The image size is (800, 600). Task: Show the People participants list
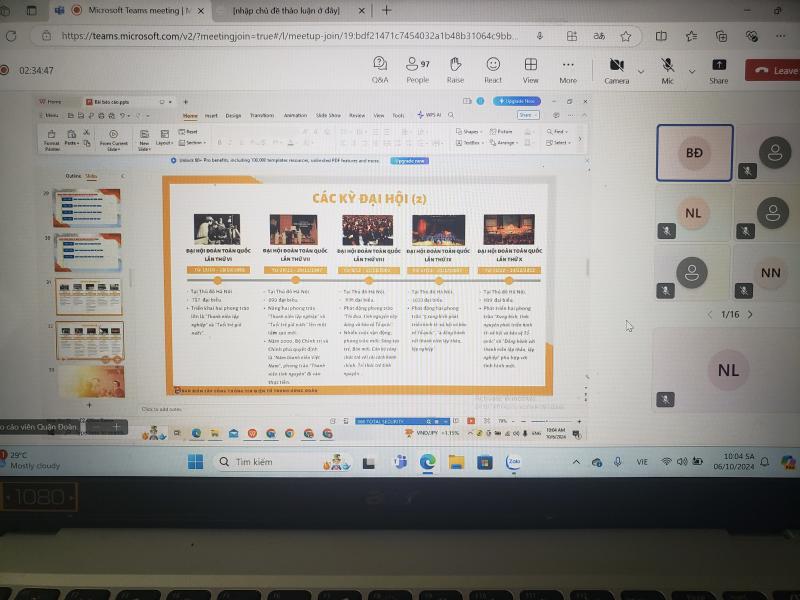pos(417,69)
